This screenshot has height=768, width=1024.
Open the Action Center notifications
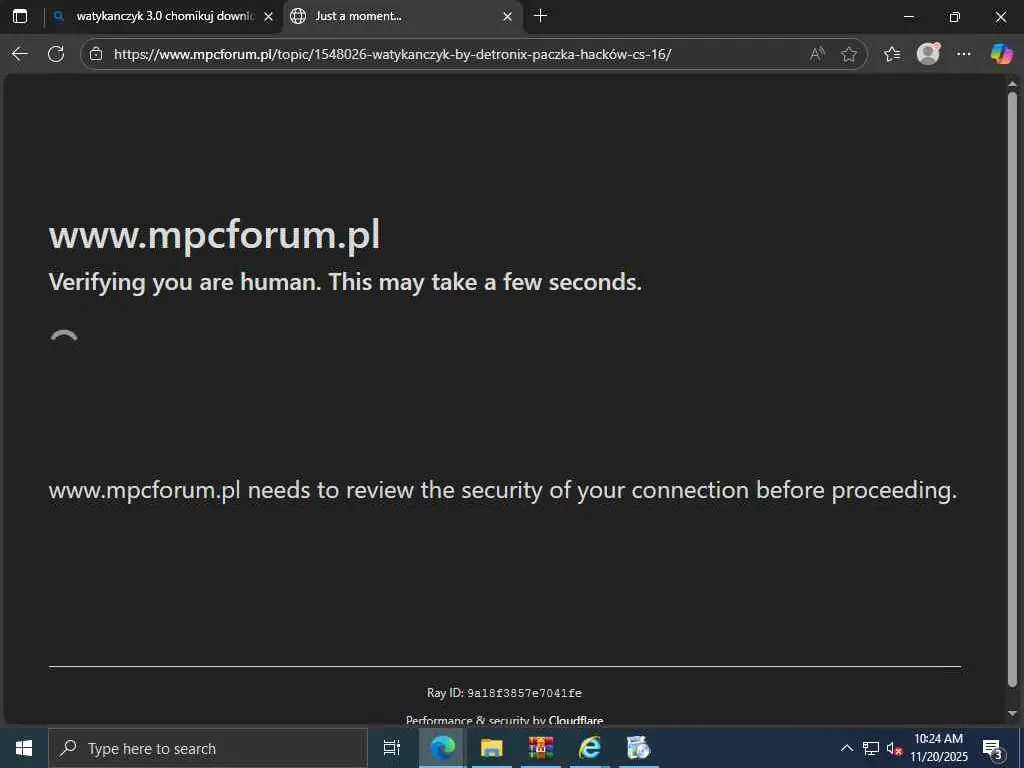tap(992, 748)
